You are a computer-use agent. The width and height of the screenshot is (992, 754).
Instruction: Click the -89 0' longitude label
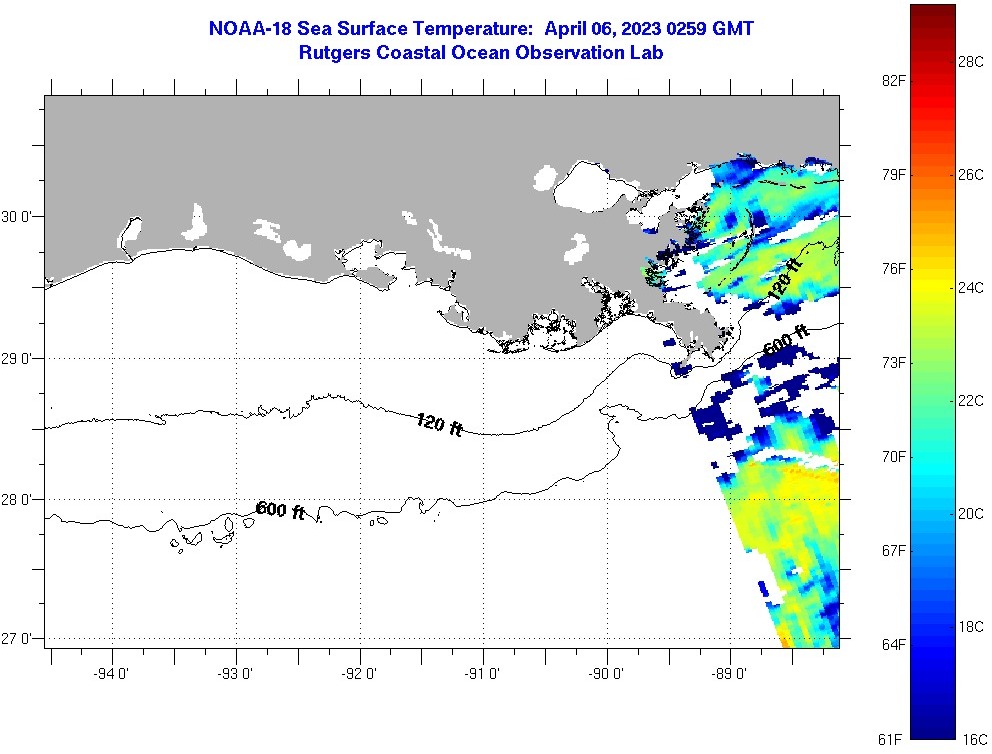729,674
